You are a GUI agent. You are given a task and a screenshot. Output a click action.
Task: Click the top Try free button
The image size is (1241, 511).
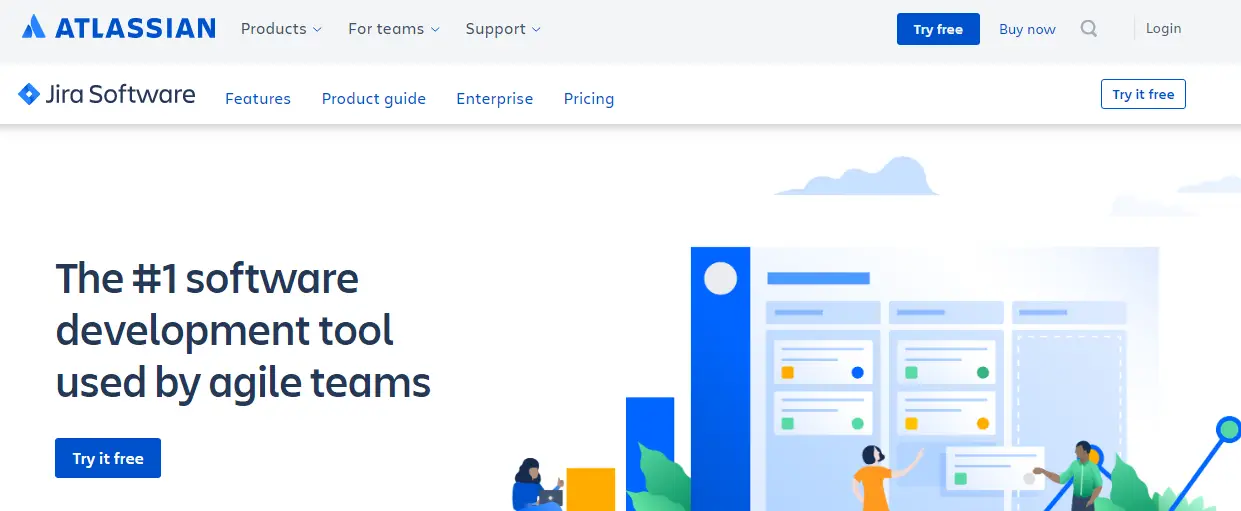(938, 29)
